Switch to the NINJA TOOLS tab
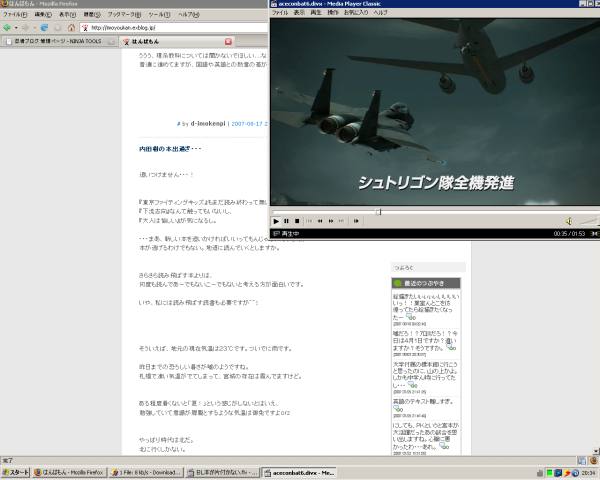Image resolution: width=600 pixels, height=480 pixels. (x=59, y=41)
